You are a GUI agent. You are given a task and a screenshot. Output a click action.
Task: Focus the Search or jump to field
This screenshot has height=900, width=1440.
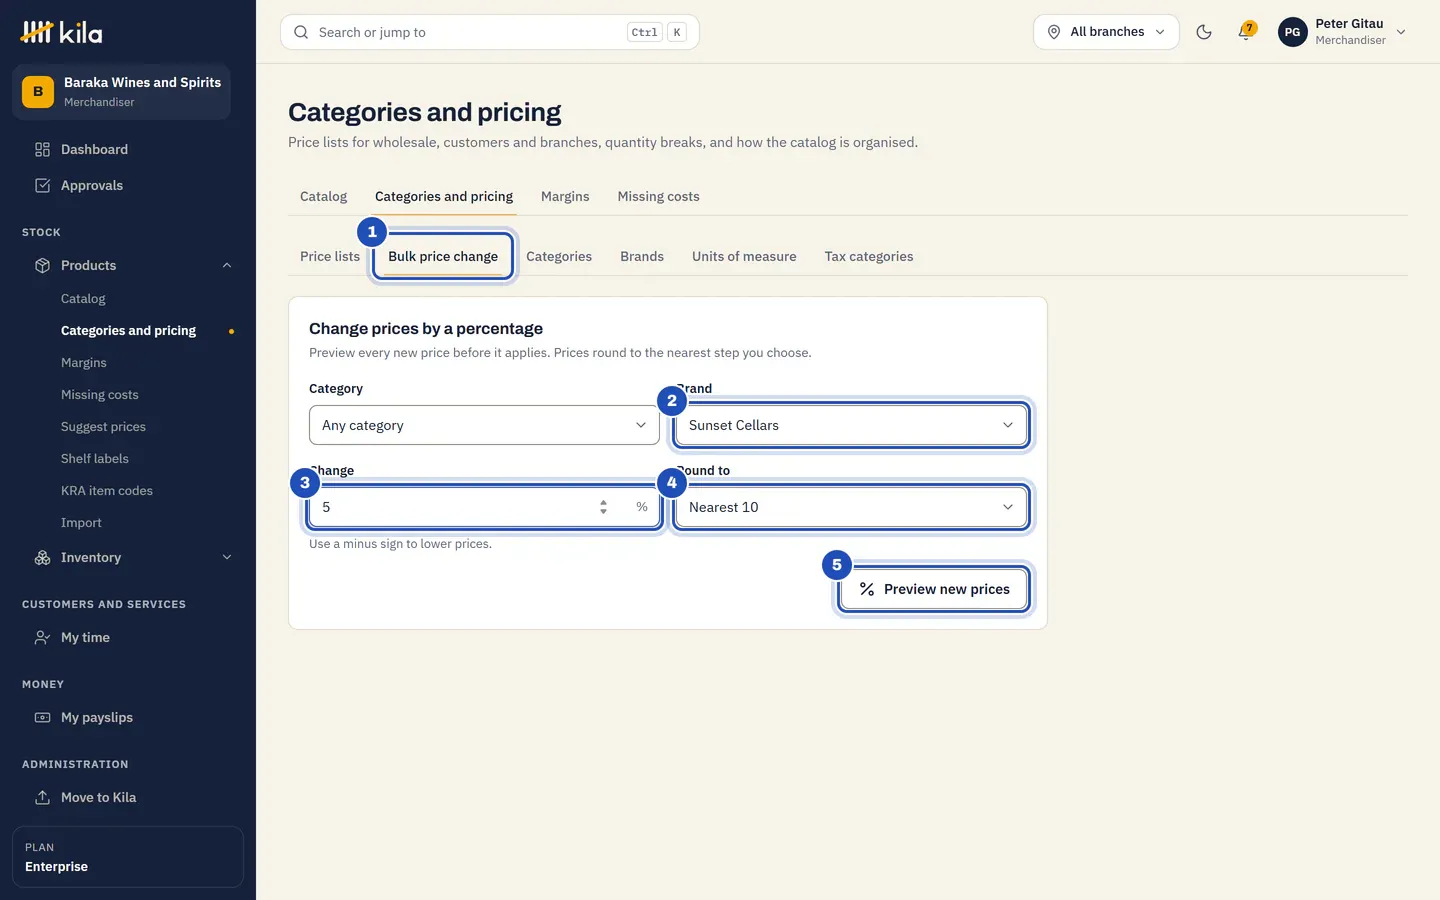pos(490,32)
